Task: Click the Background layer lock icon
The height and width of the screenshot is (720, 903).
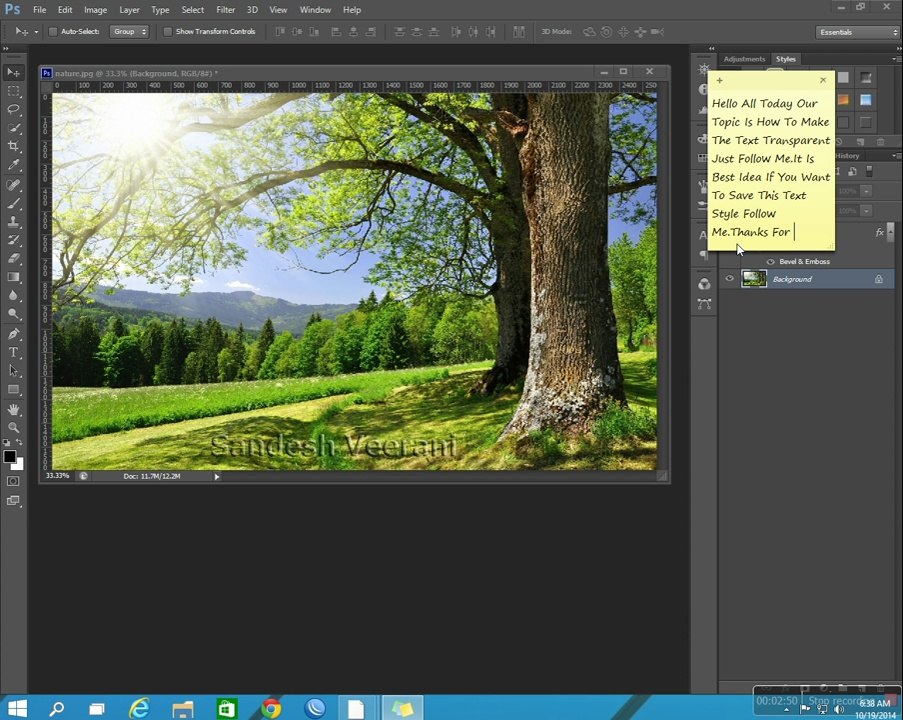Action: point(879,279)
